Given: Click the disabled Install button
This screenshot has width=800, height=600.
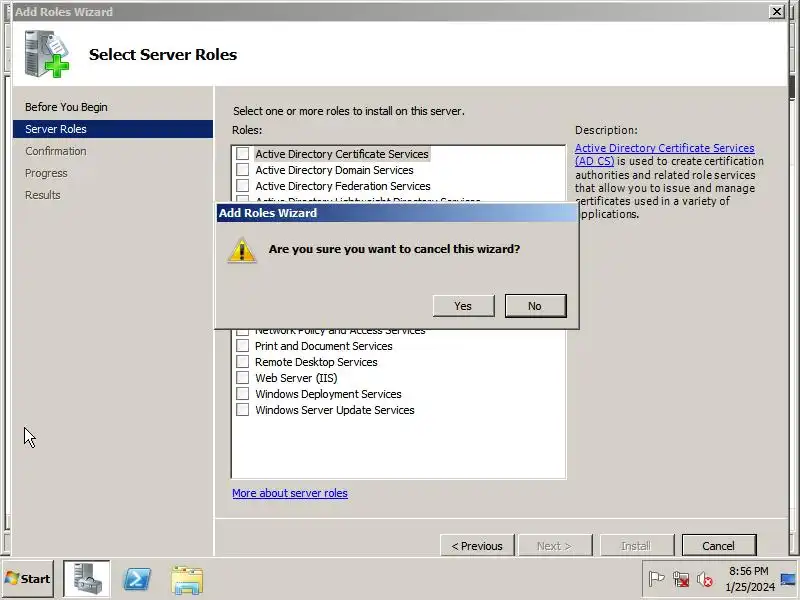Looking at the screenshot, I should click(637, 546).
